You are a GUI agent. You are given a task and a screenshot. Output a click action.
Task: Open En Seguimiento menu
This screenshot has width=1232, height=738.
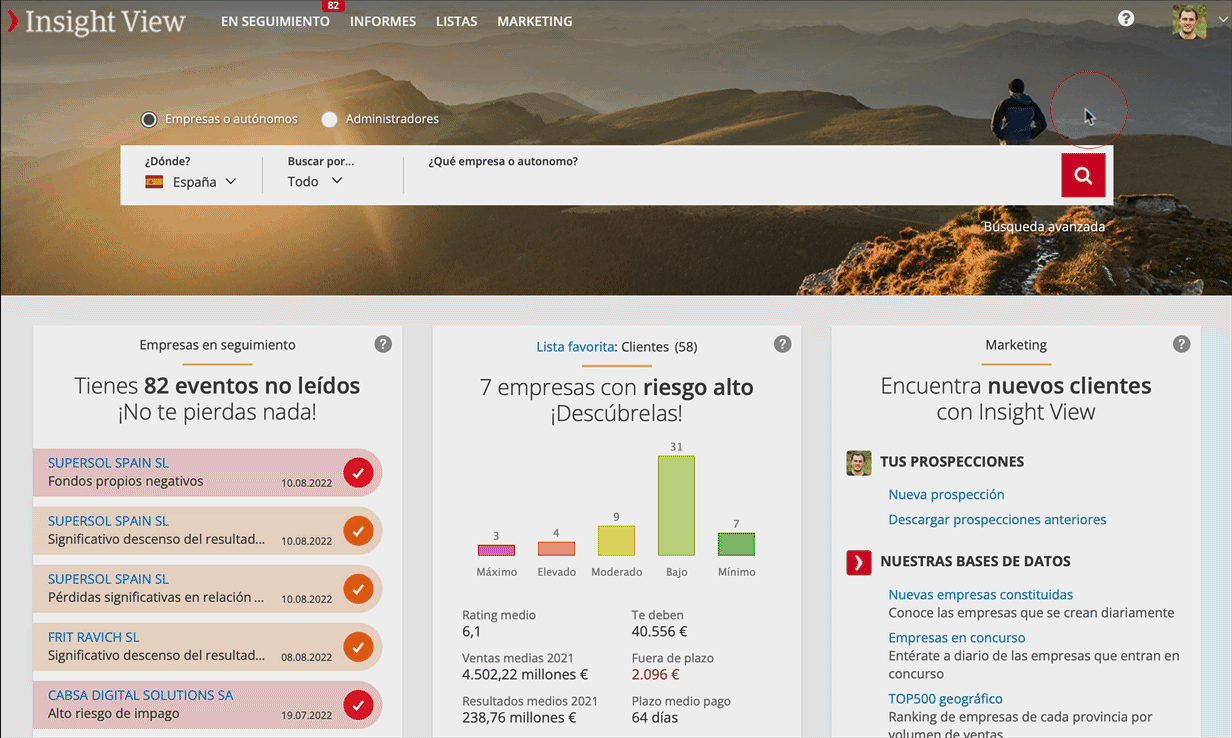pos(275,21)
